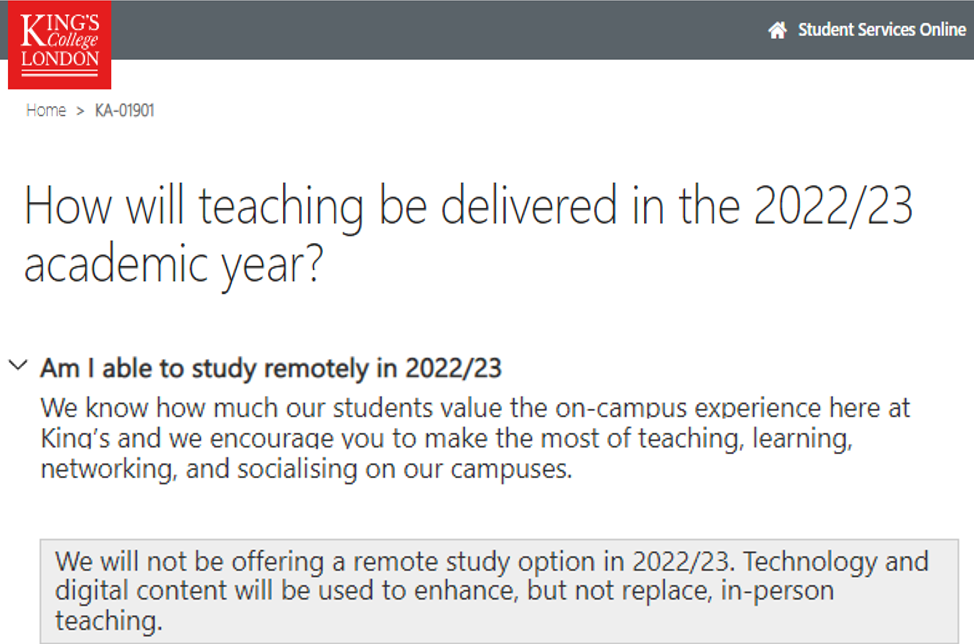Toggle the "Am I able to study remotely" heading

pyautogui.click(x=270, y=368)
